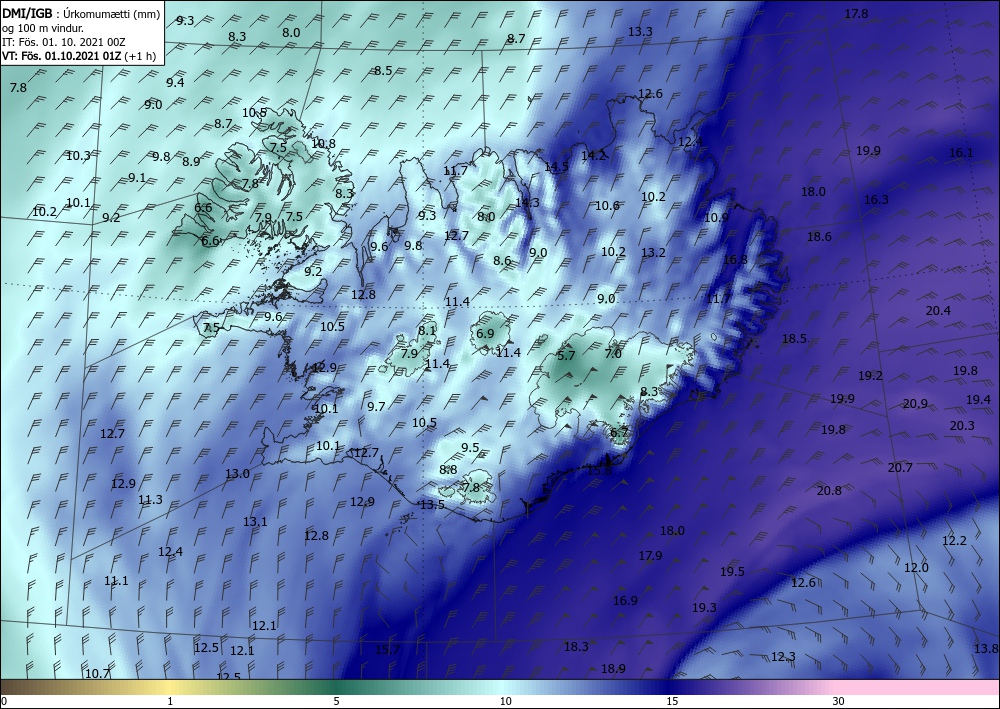Click the 12.3 value on the map
This screenshot has height=709, width=1000.
pyautogui.click(x=783, y=656)
